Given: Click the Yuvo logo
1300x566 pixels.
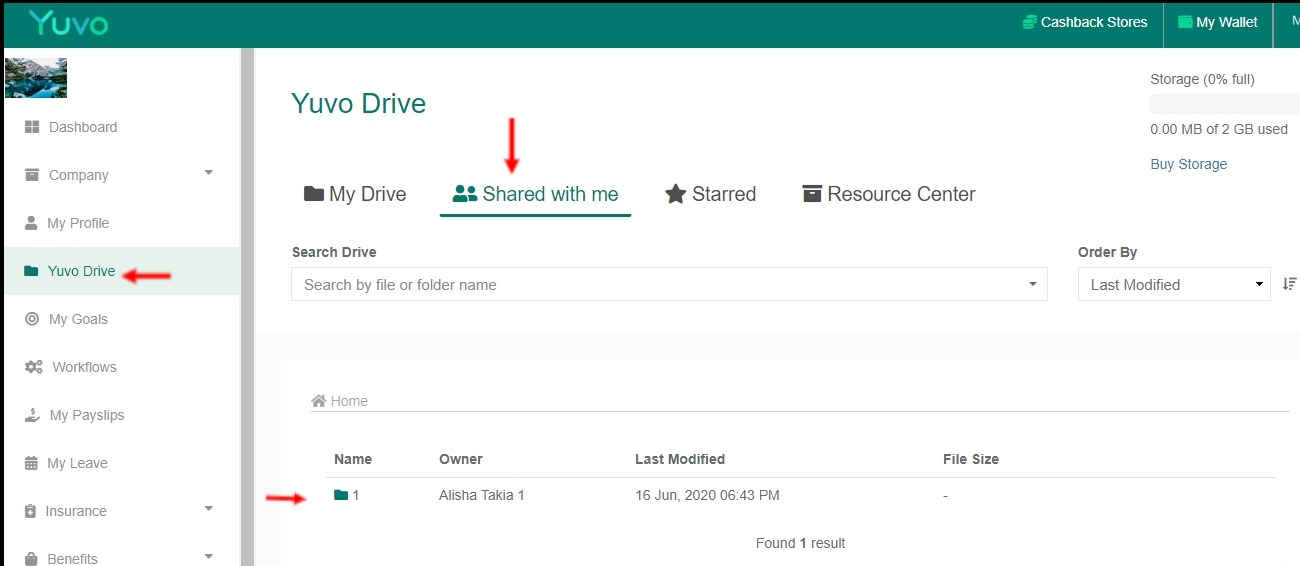Looking at the screenshot, I should [x=68, y=23].
